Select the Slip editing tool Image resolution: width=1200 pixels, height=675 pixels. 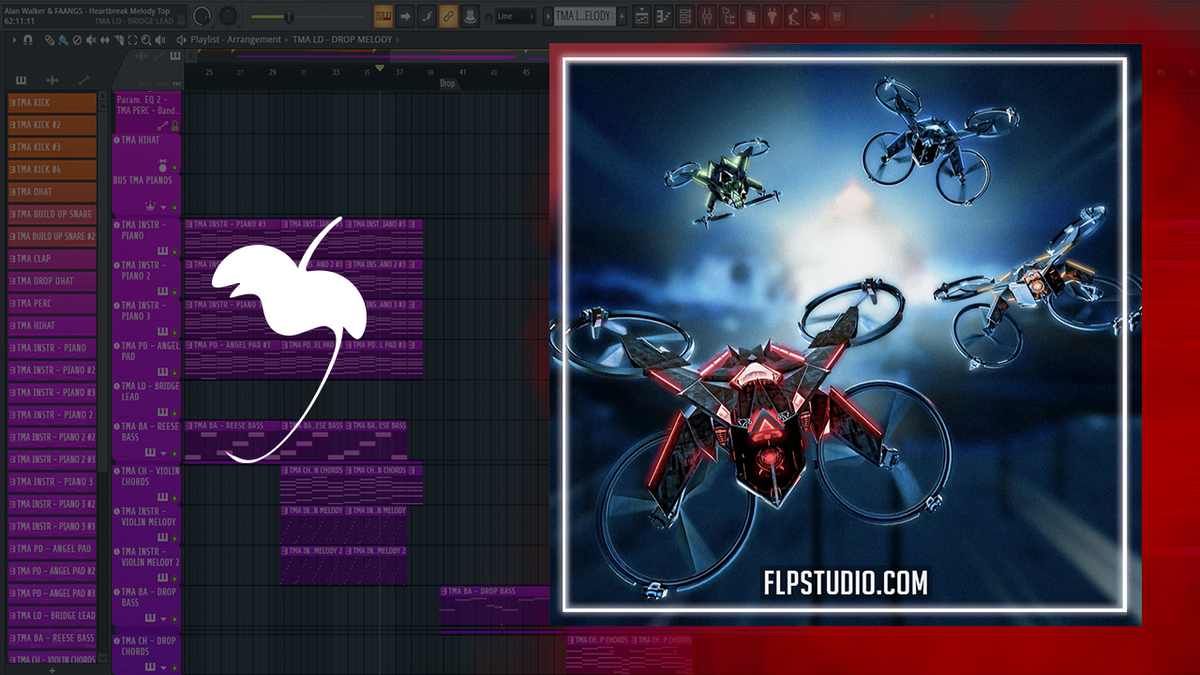tap(105, 40)
